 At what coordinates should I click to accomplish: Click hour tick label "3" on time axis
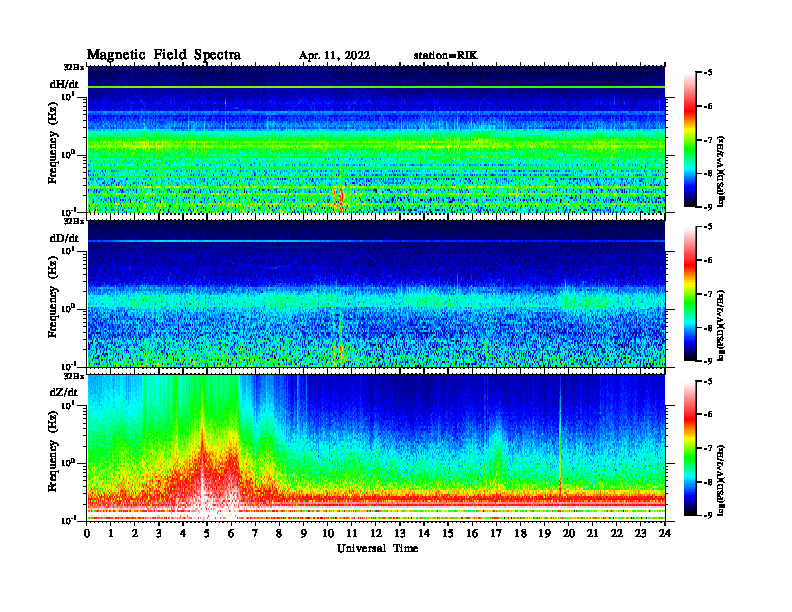coord(159,533)
